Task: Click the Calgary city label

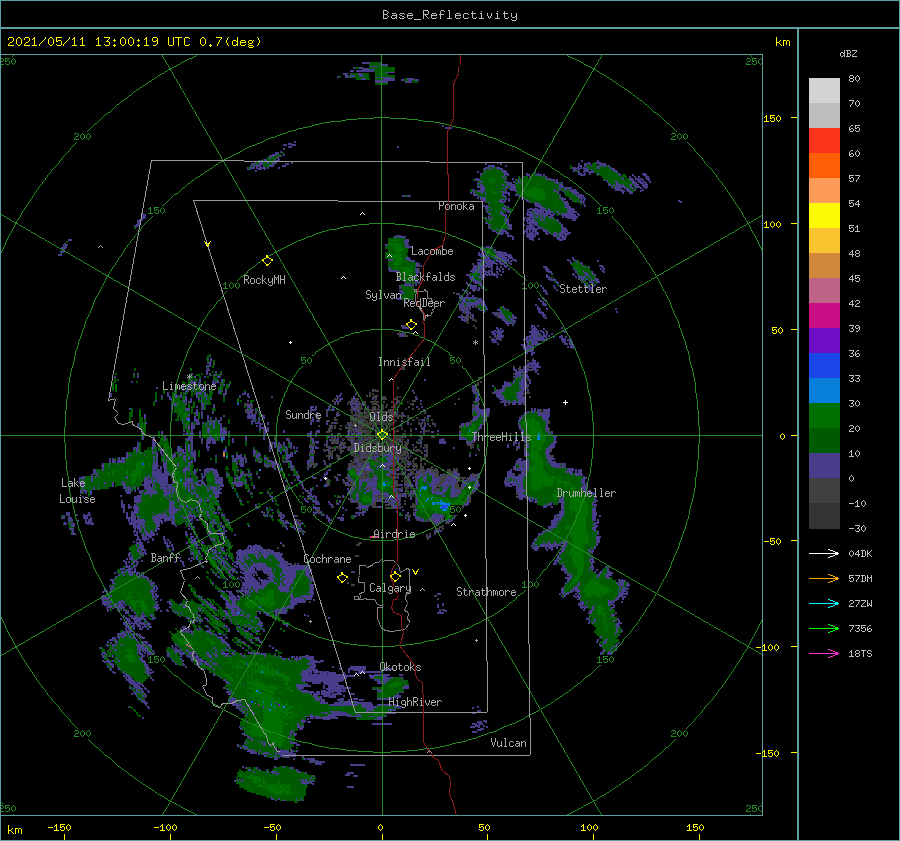Action: click(x=390, y=588)
